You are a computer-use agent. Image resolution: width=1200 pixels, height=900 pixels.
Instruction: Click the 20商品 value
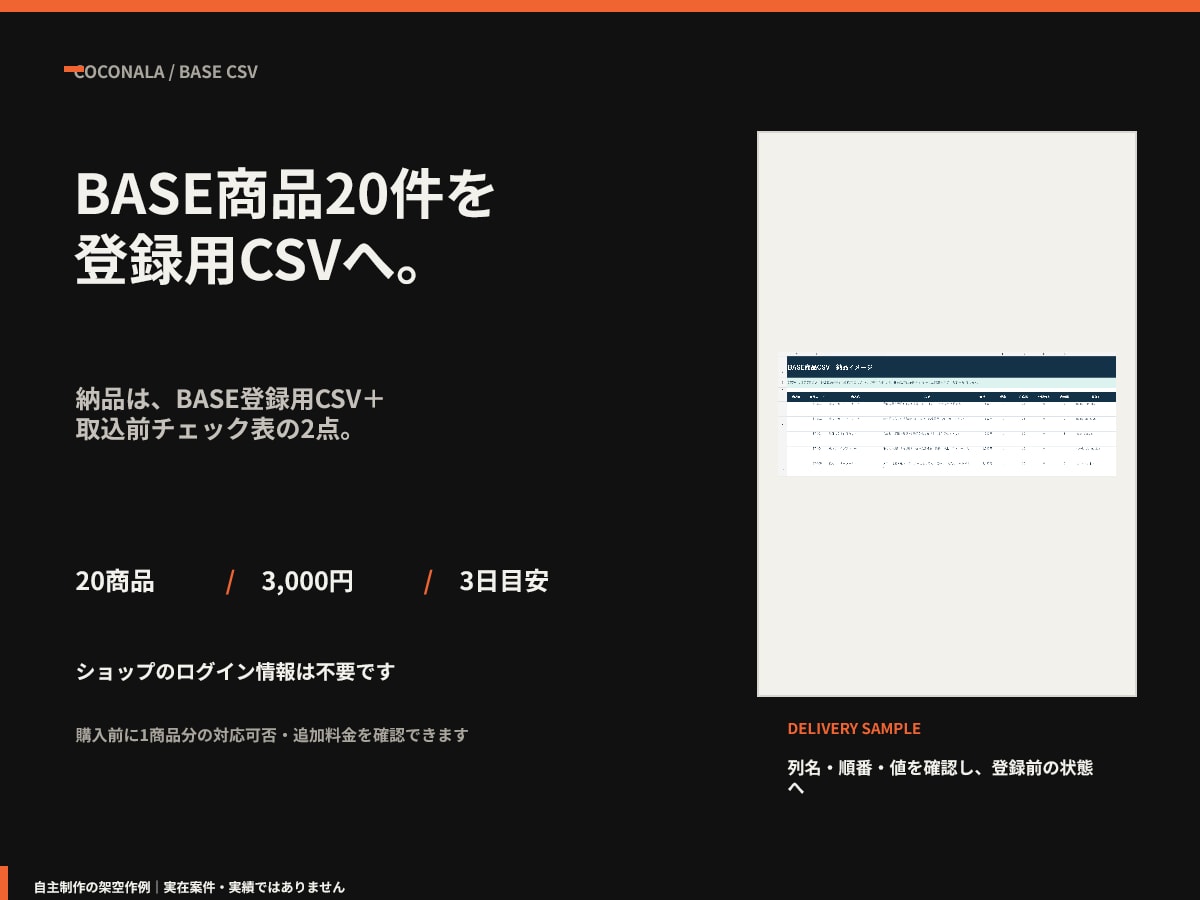[x=115, y=581]
